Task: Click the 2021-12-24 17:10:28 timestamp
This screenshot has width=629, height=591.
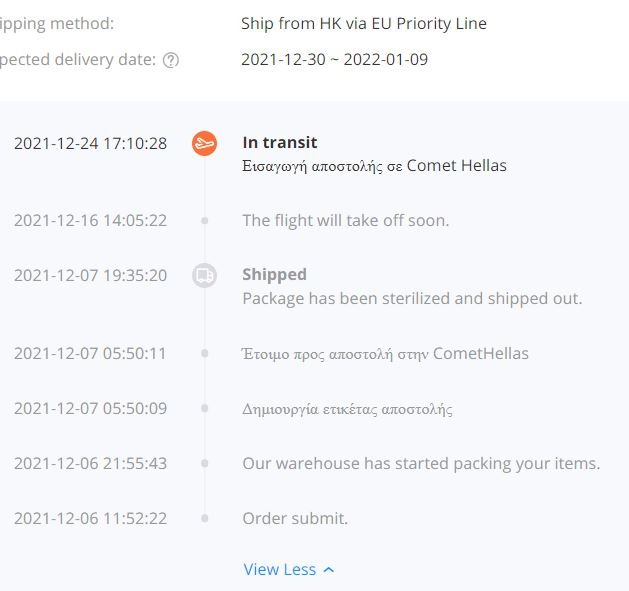Action: click(x=90, y=144)
